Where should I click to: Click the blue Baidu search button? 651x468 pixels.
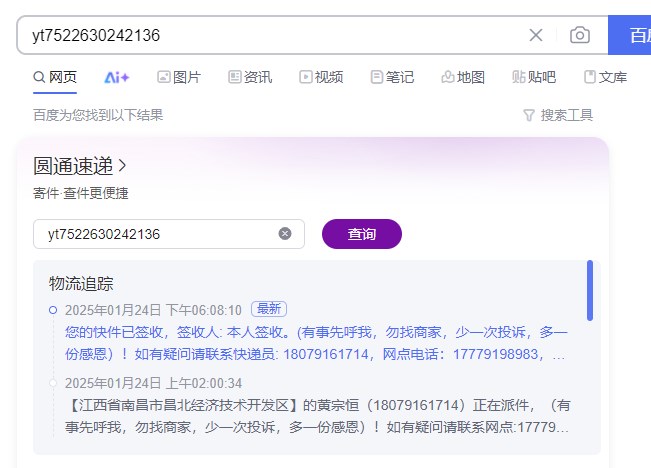629,35
